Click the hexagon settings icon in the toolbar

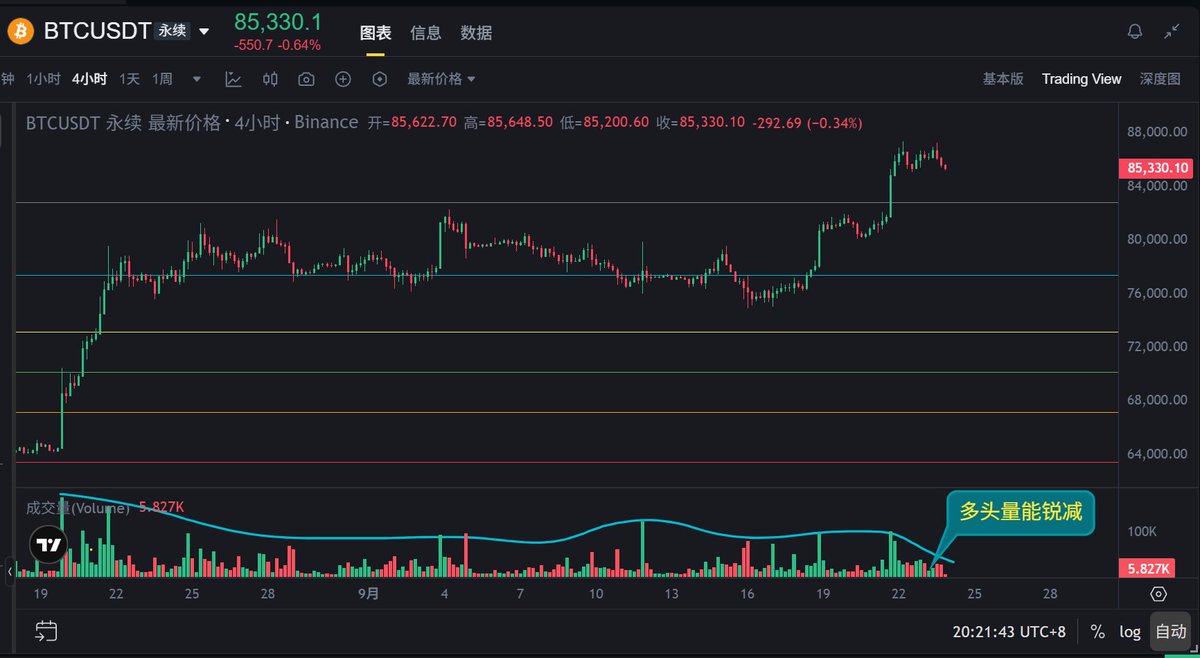point(379,79)
